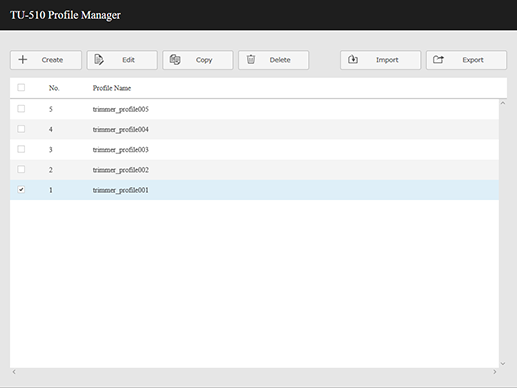Uncheck the trimmer_profile001 checkbox

(21, 190)
